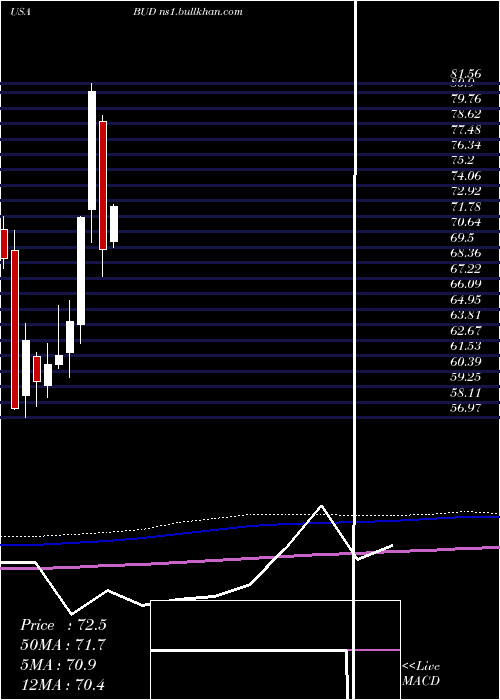The width and height of the screenshot is (500, 700).
Task: Click the 77.48 price axis value
Action: [x=466, y=129]
